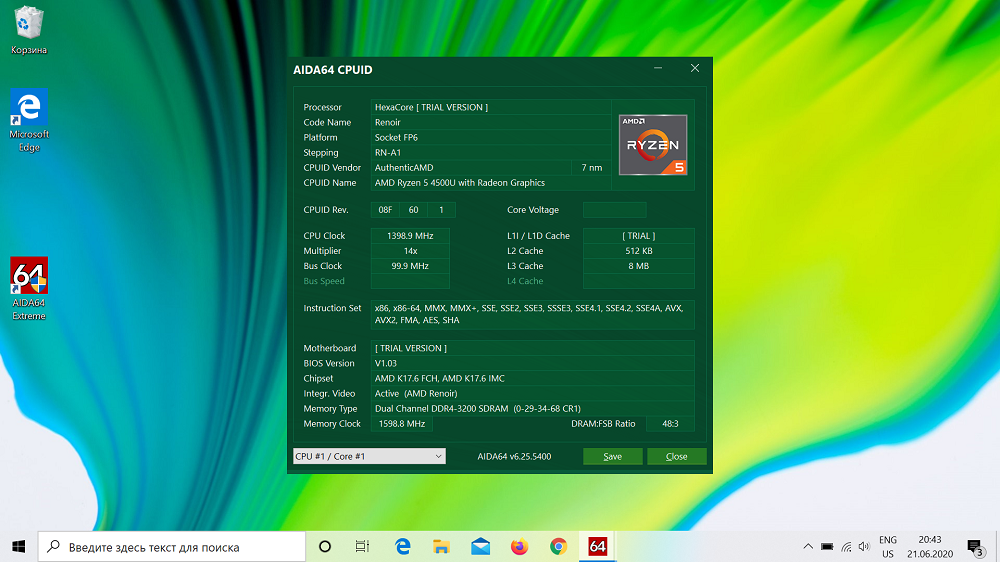Click the Memory Type Dual Channel DDR4-3200 text

(x=478, y=408)
